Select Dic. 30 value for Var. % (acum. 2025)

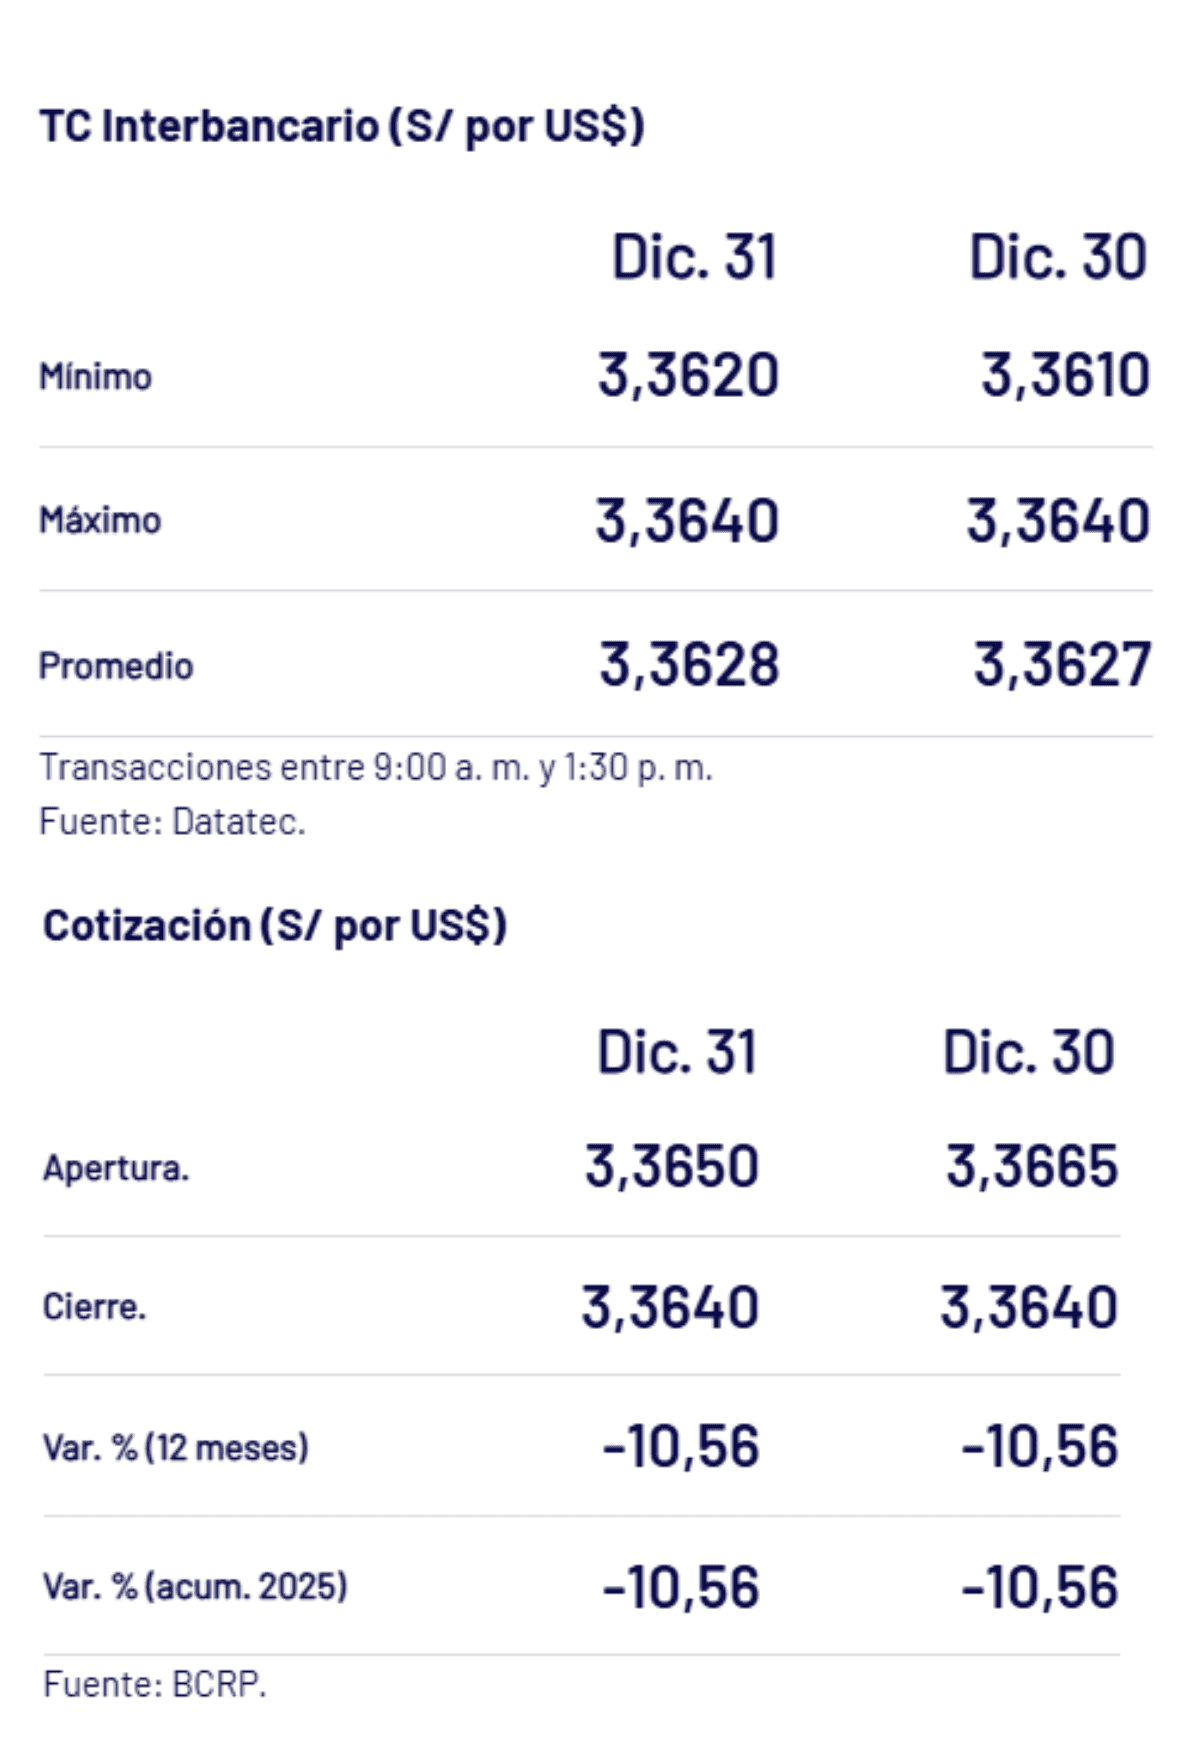click(x=1040, y=1587)
